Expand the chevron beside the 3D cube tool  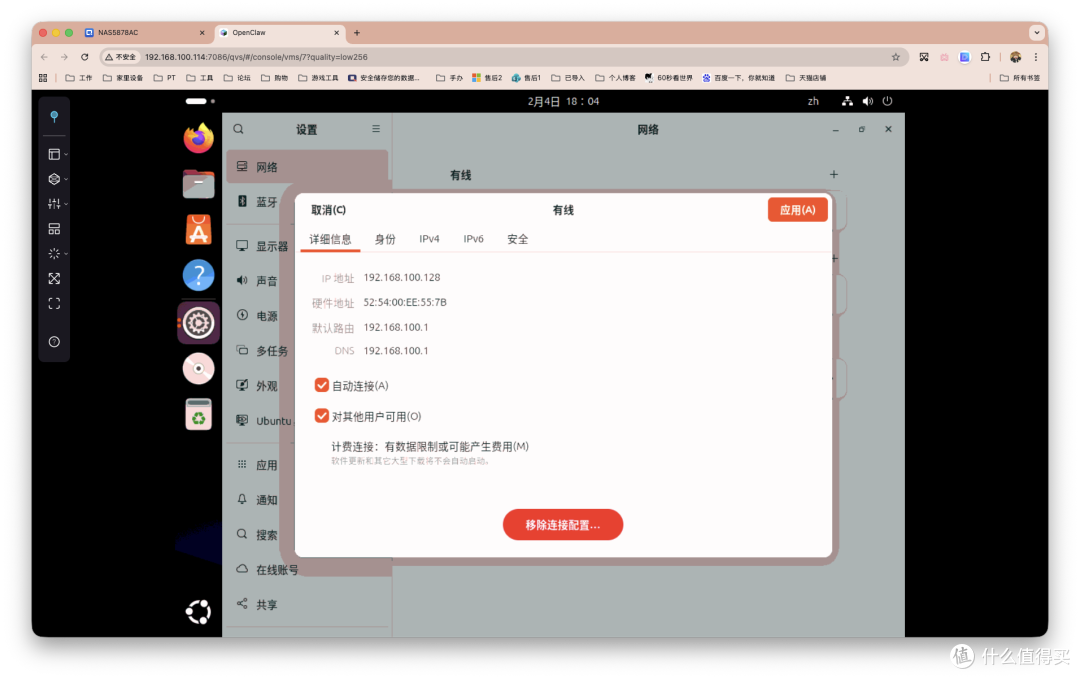(x=66, y=180)
